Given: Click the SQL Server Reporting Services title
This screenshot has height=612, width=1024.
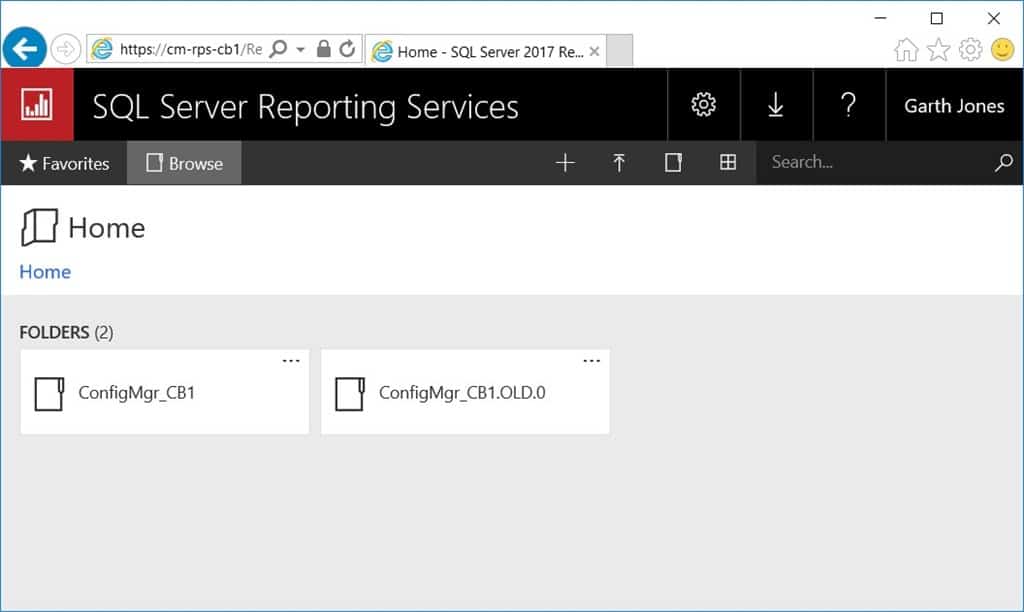Looking at the screenshot, I should click(305, 107).
